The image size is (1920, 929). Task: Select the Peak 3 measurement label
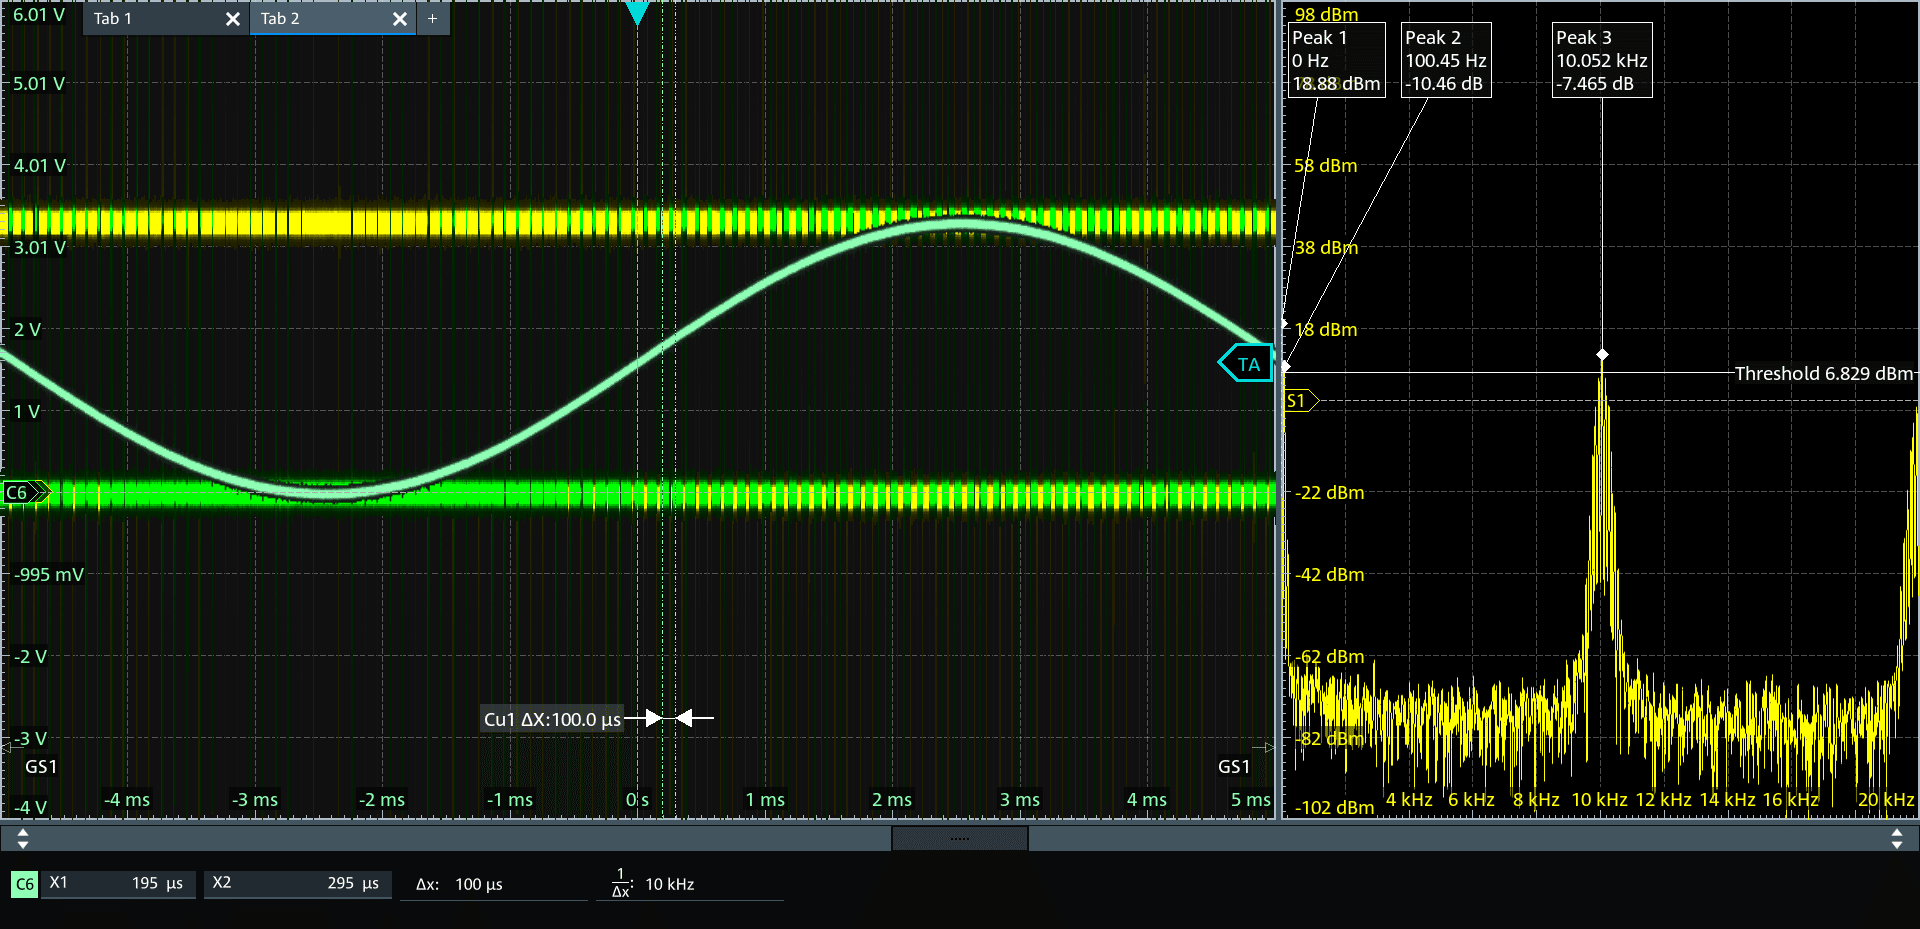point(1601,60)
